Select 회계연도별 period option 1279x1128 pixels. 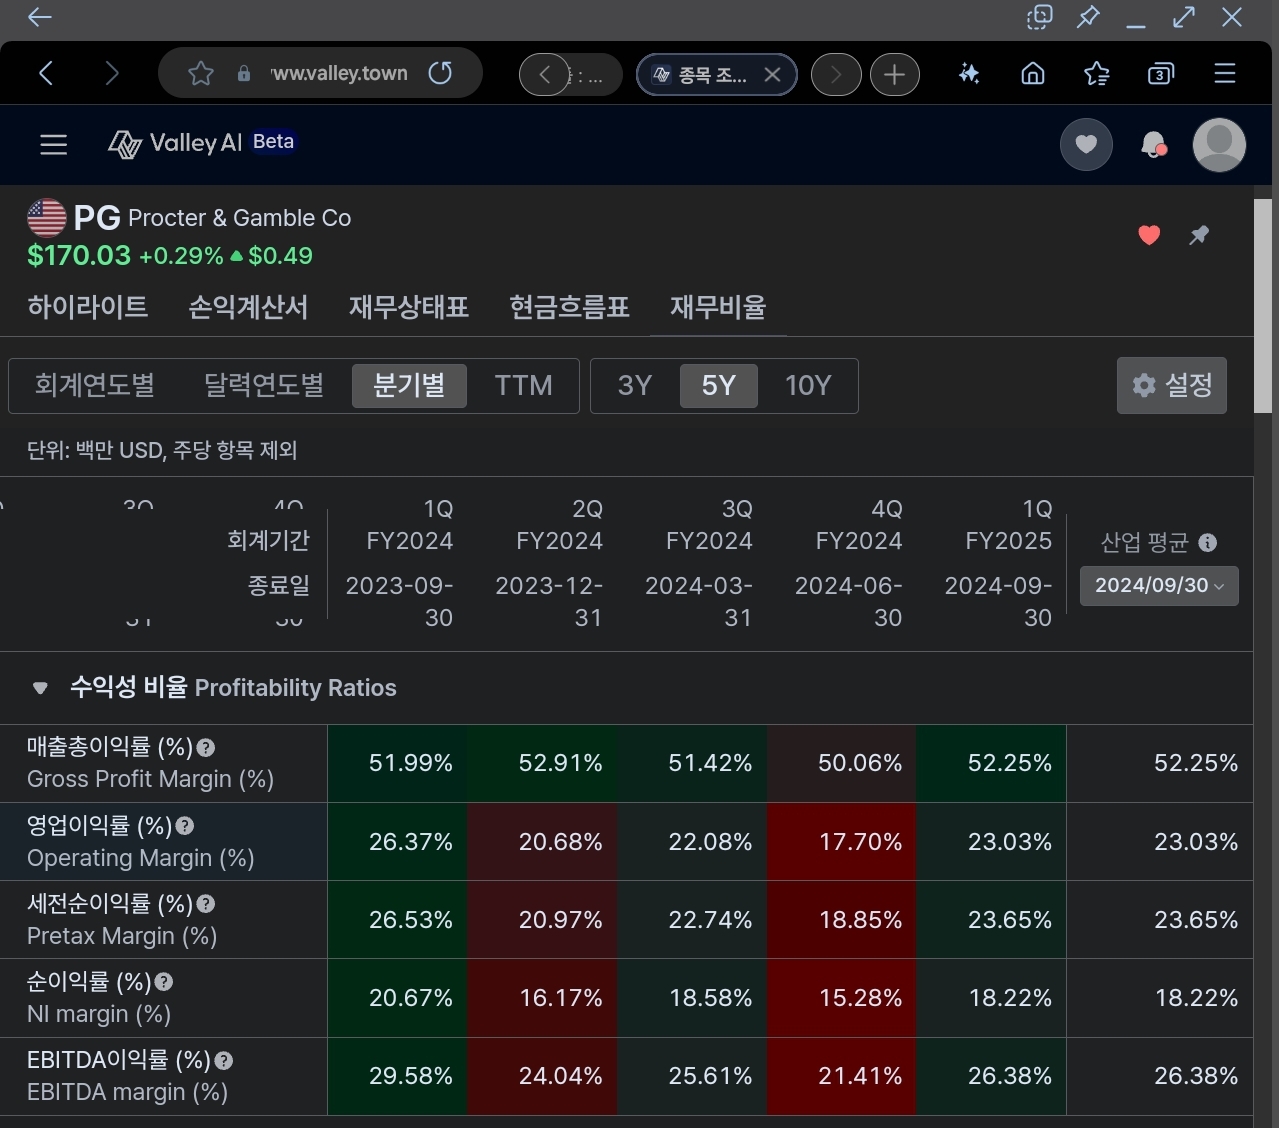pyautogui.click(x=95, y=385)
